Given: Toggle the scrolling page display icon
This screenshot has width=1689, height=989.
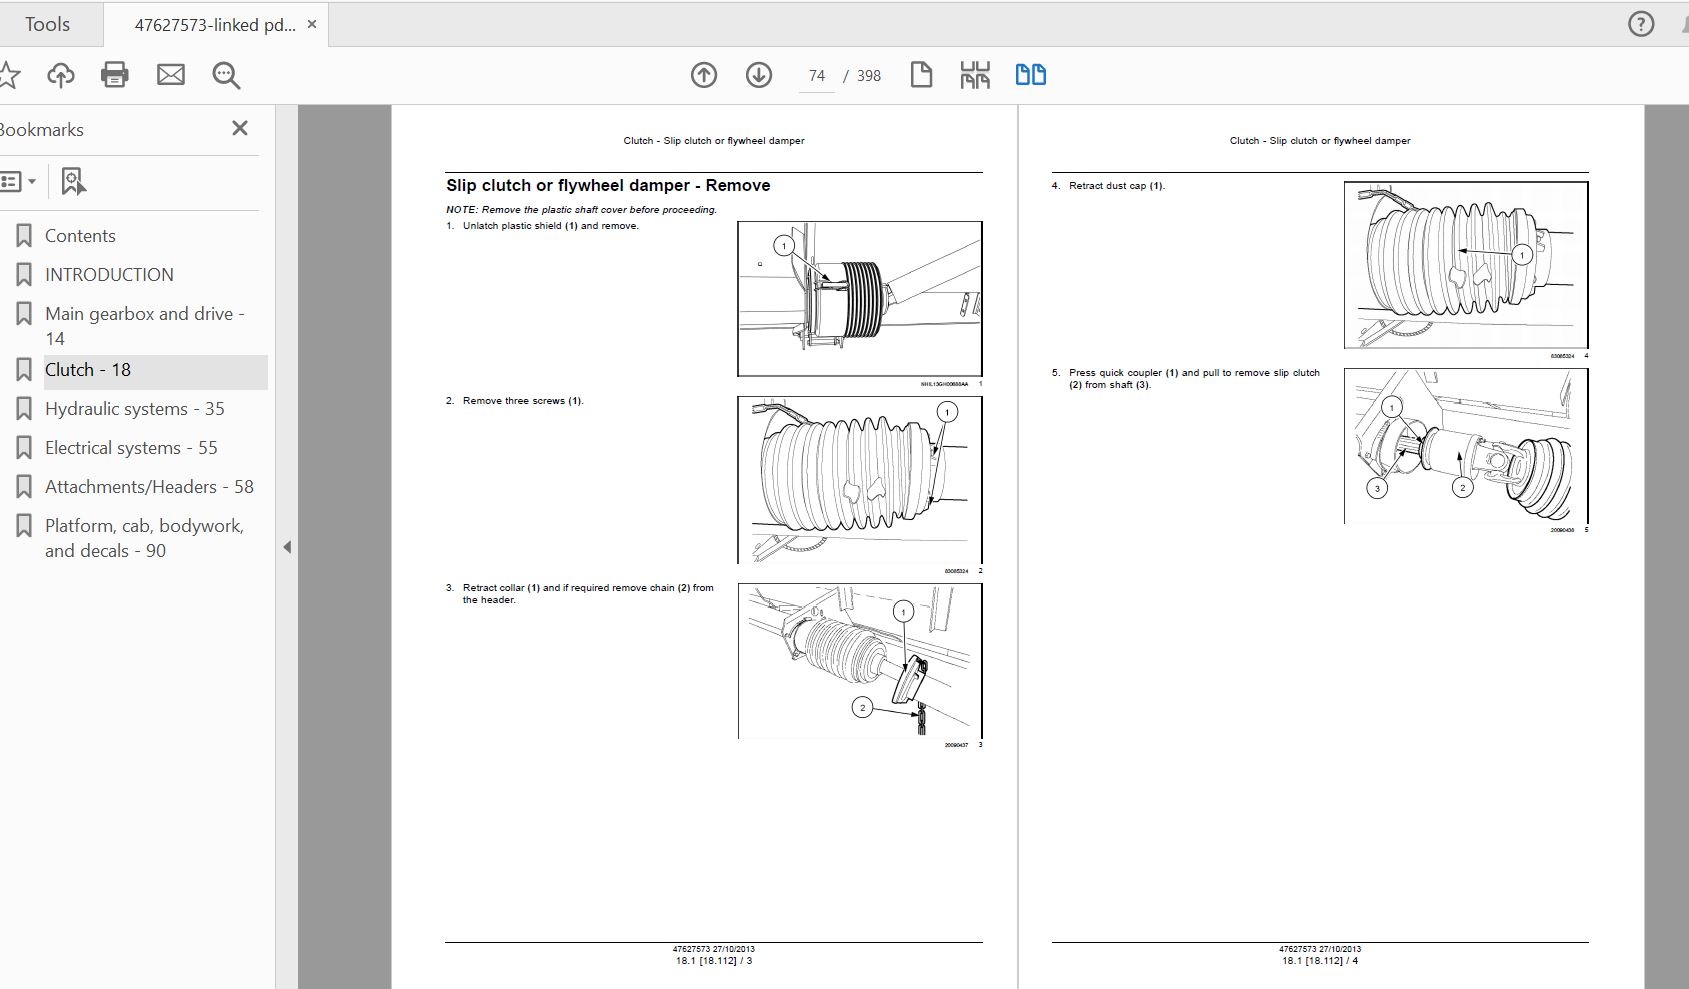Looking at the screenshot, I should [x=975, y=75].
